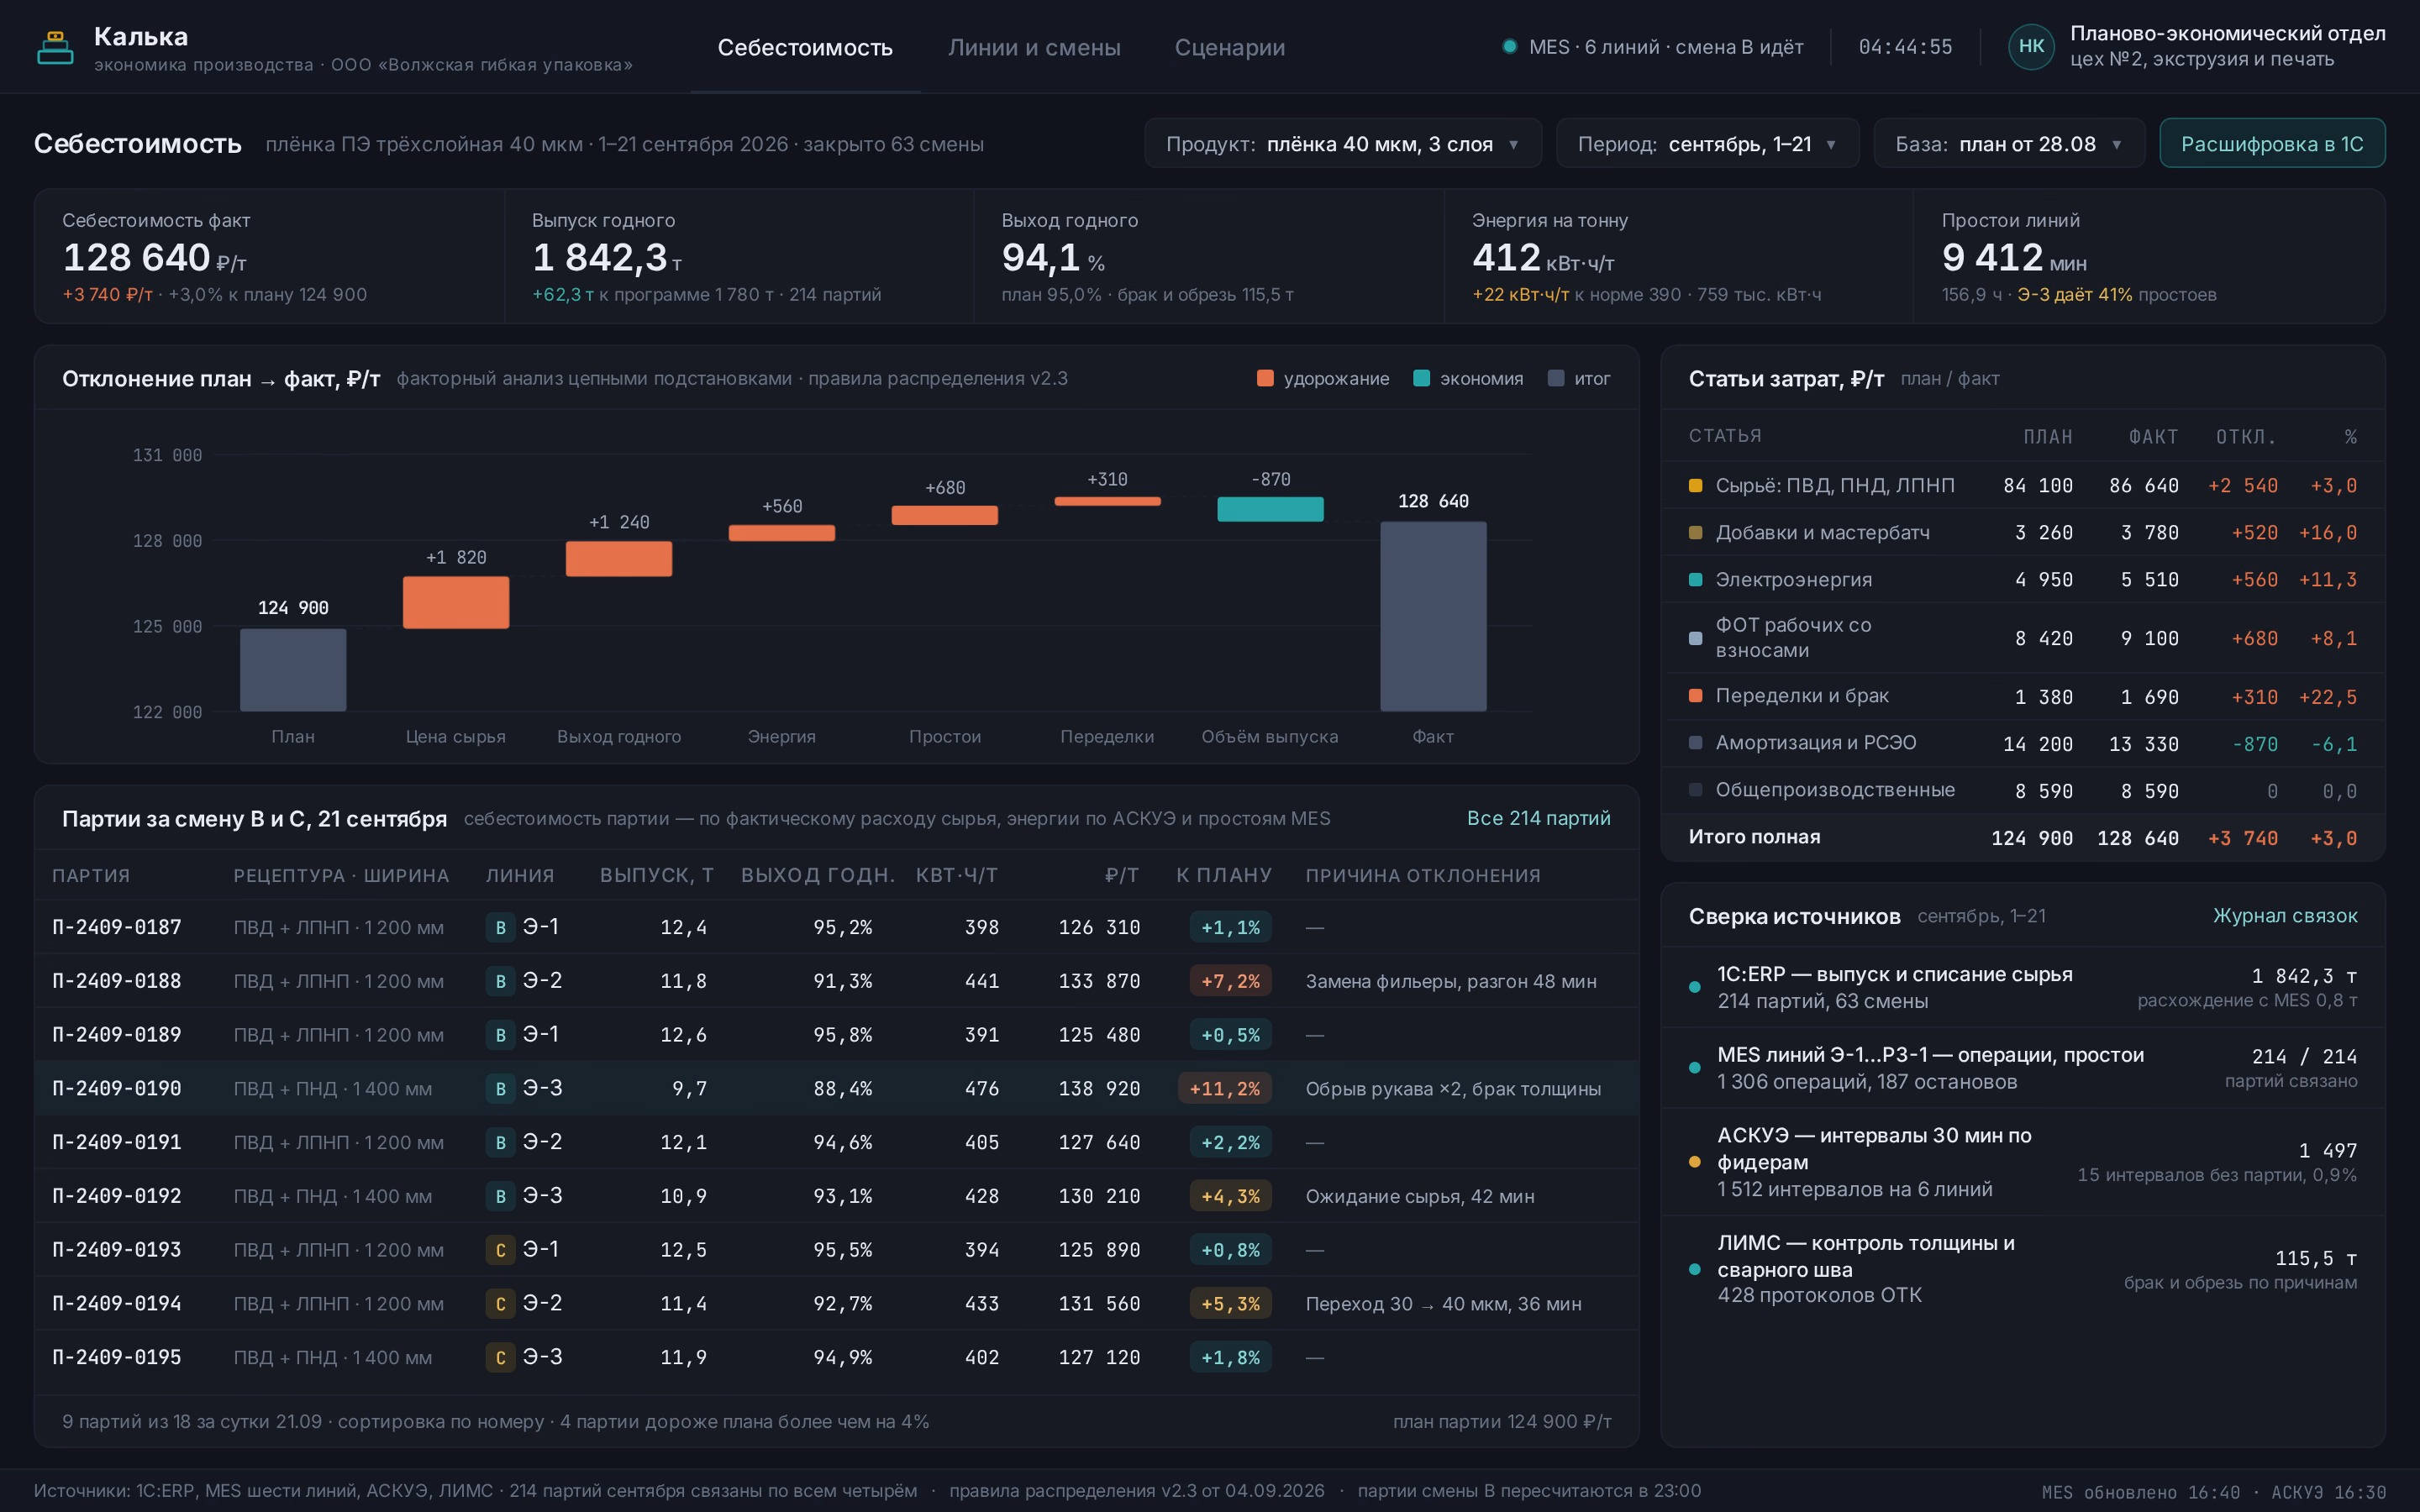
Task: Click the Себестоимость факт 128 640 card
Action: coord(270,256)
